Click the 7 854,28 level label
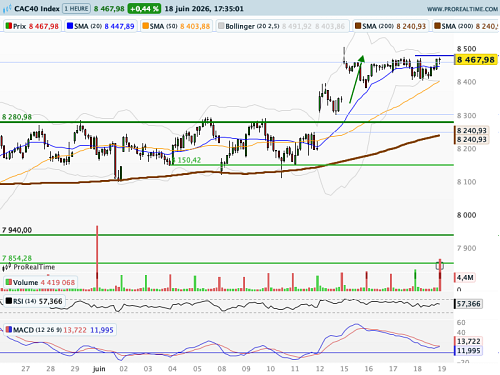This screenshot has width=500, height=375. click(17, 258)
